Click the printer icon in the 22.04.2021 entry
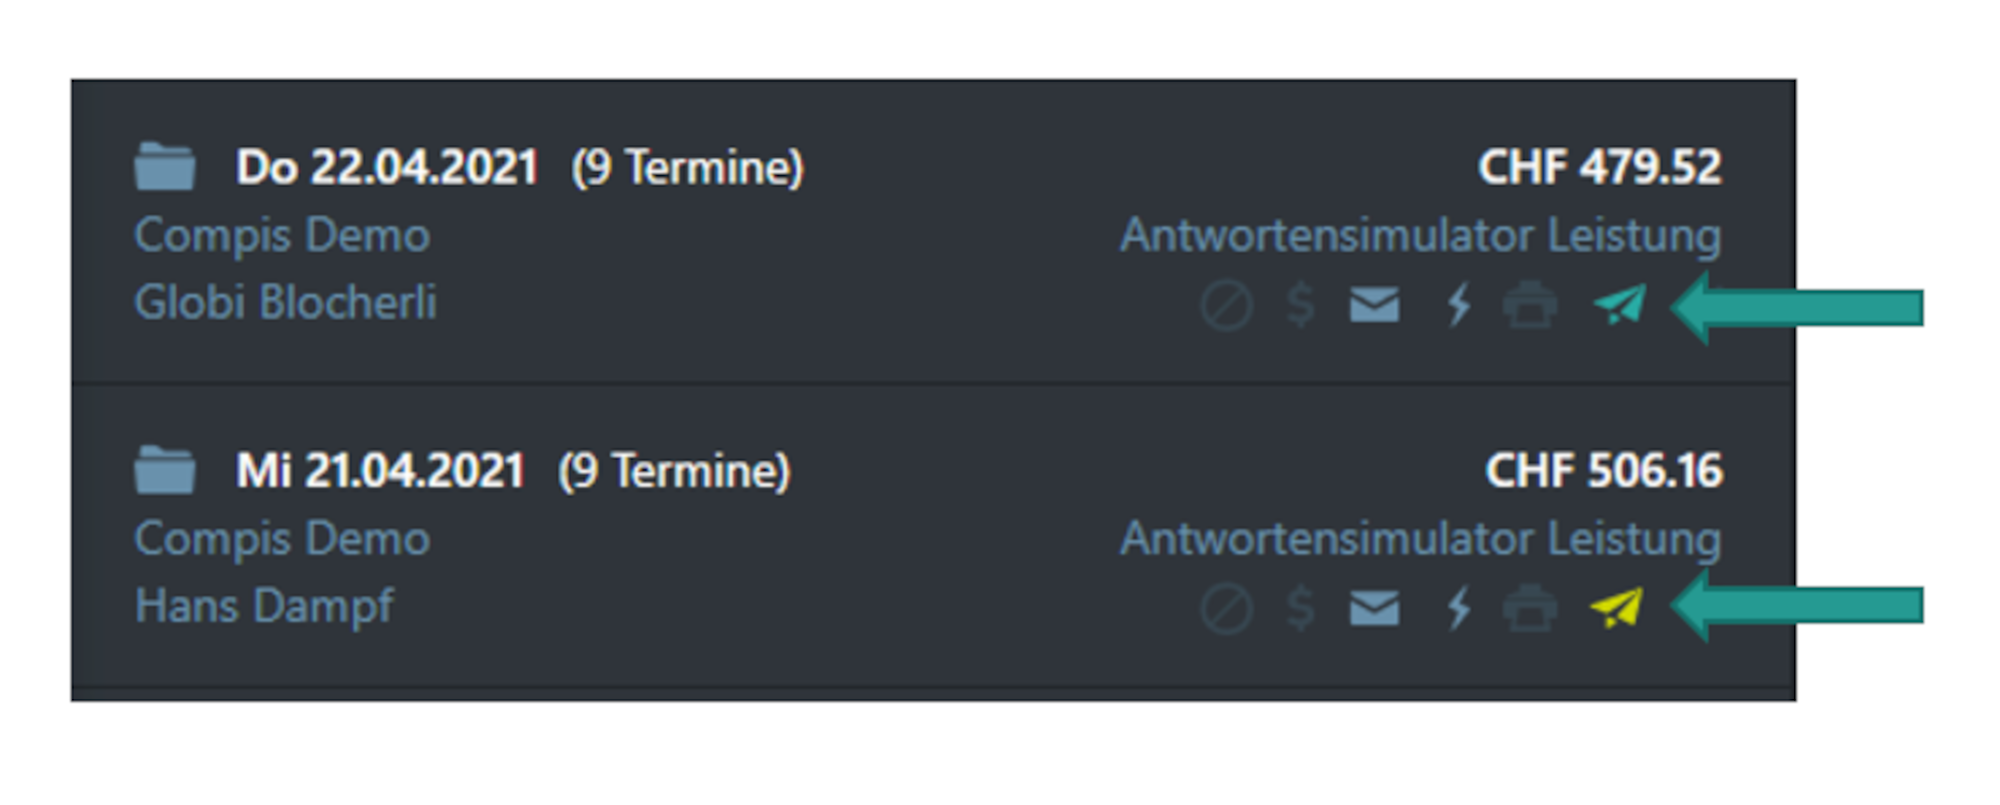The image size is (2000, 805). [1531, 305]
